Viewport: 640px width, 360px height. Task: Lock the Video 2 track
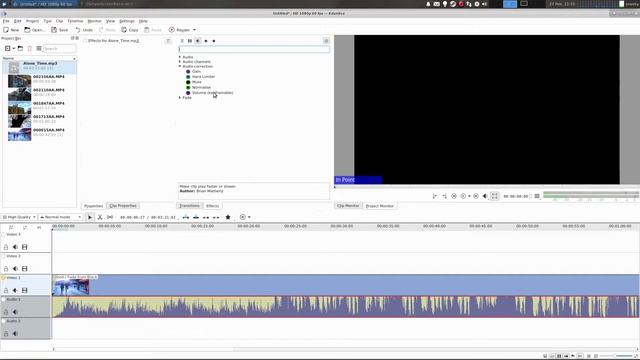coord(6,269)
